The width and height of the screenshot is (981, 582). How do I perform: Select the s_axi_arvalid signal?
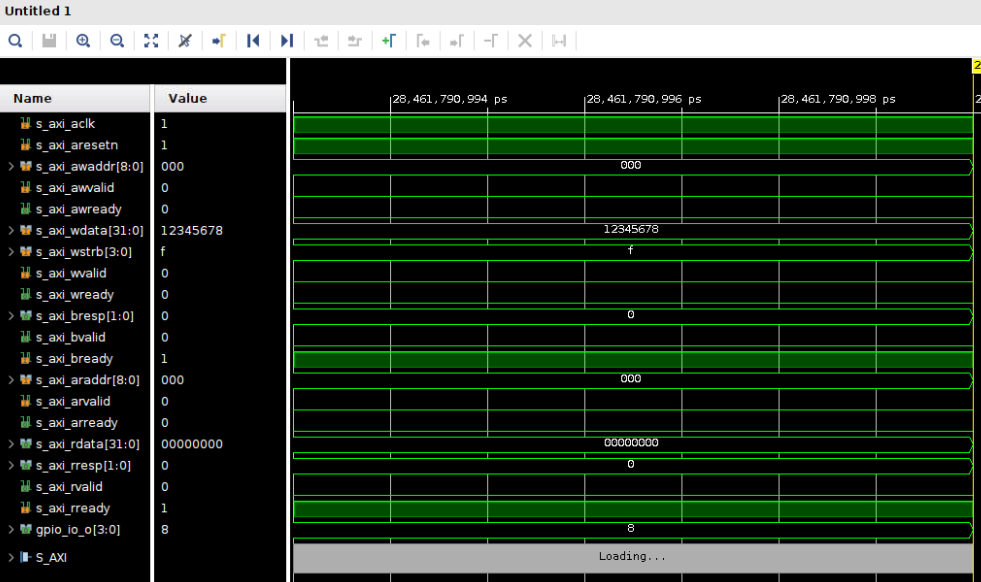coord(73,401)
